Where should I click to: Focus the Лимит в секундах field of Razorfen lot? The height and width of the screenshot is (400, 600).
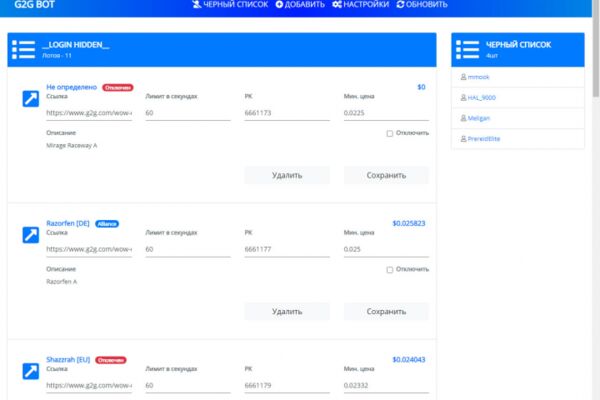tap(188, 249)
